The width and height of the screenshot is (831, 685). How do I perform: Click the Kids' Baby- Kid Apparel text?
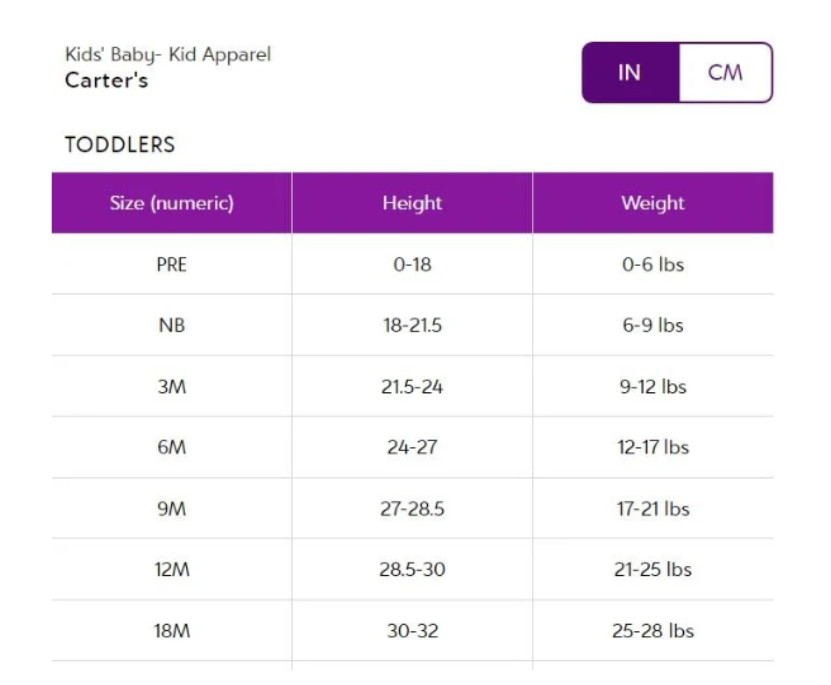tap(168, 55)
